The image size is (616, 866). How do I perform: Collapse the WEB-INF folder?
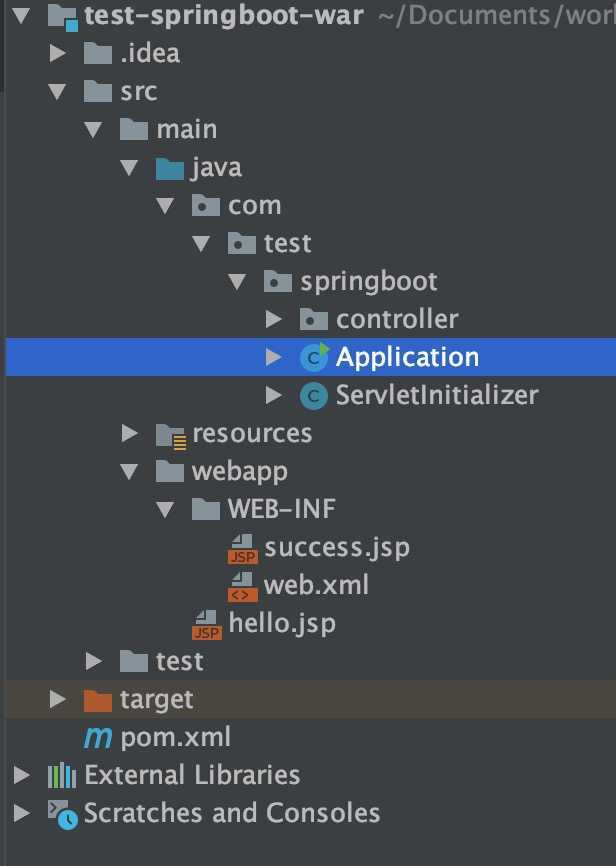(165, 509)
